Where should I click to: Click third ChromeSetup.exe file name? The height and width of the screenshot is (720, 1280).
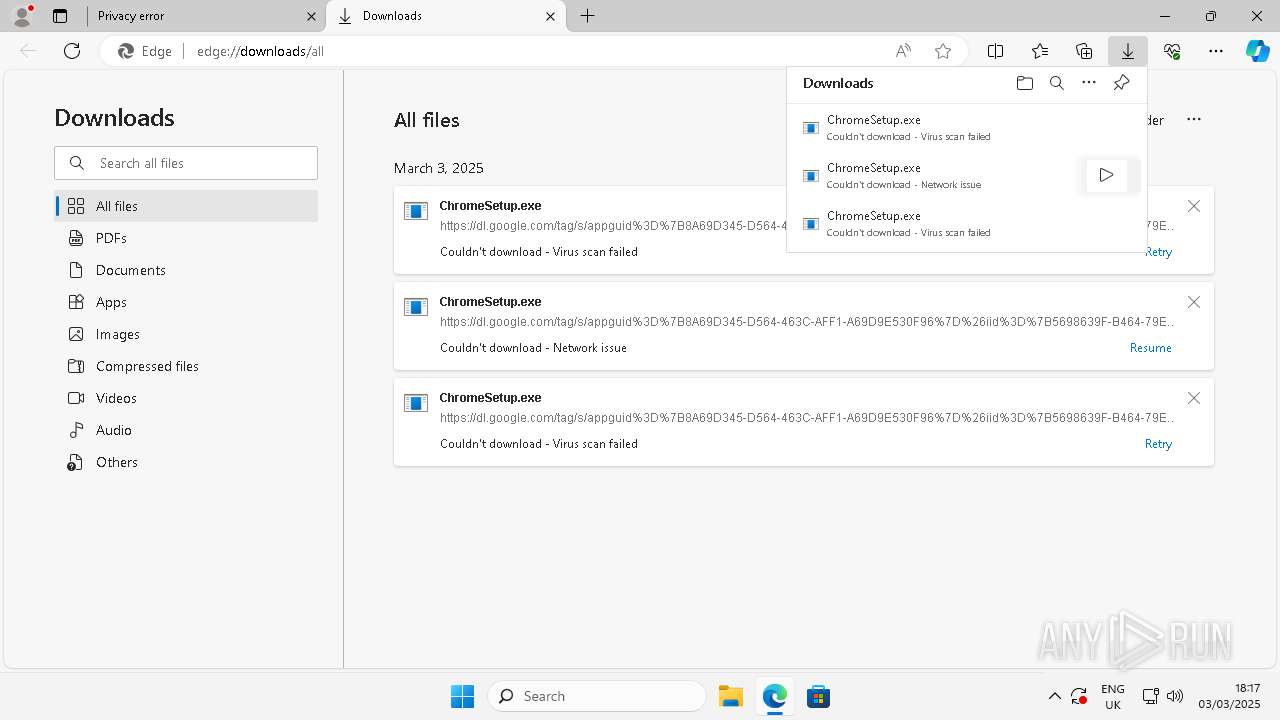point(490,397)
